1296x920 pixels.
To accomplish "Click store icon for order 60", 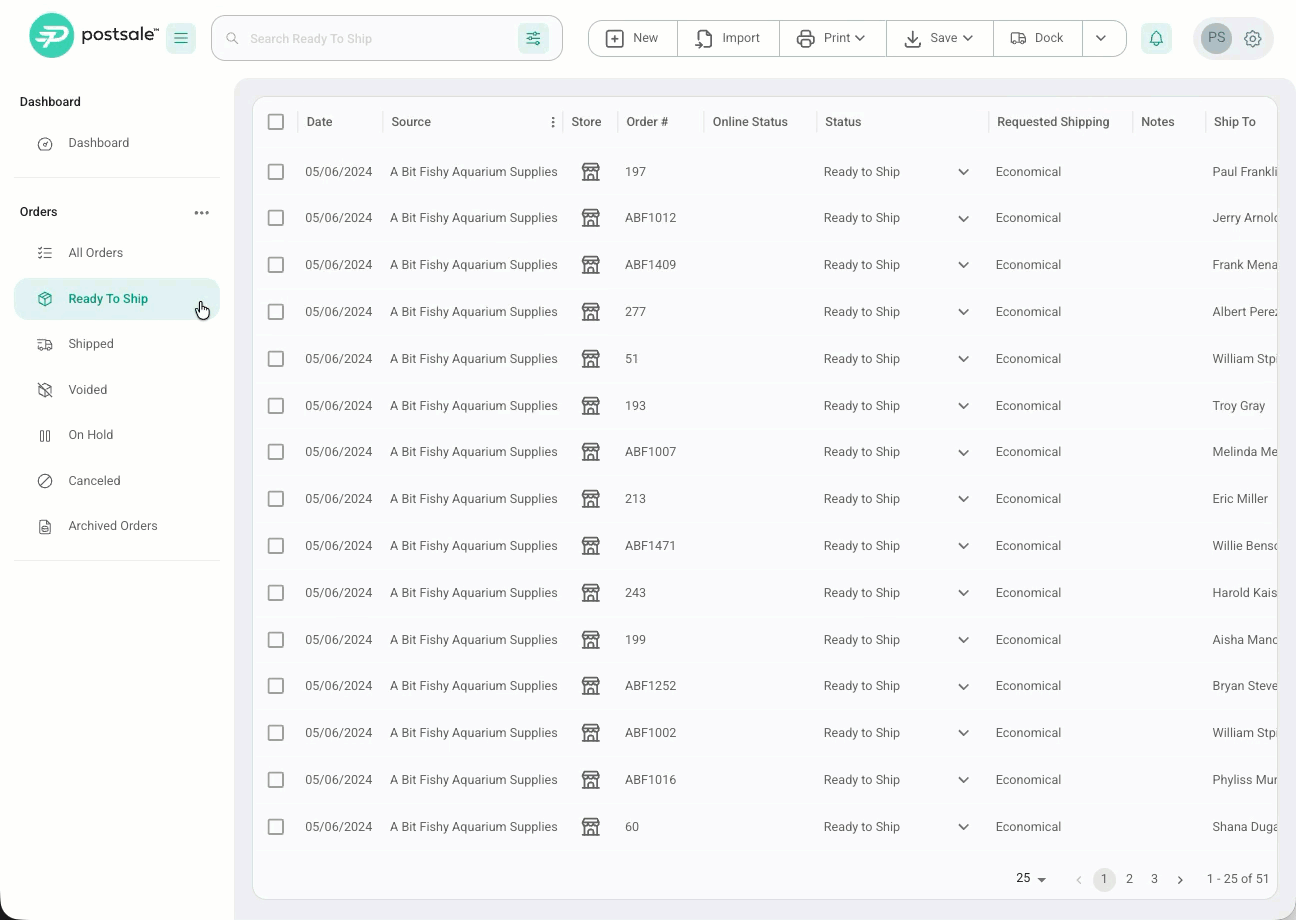I will [x=591, y=827].
